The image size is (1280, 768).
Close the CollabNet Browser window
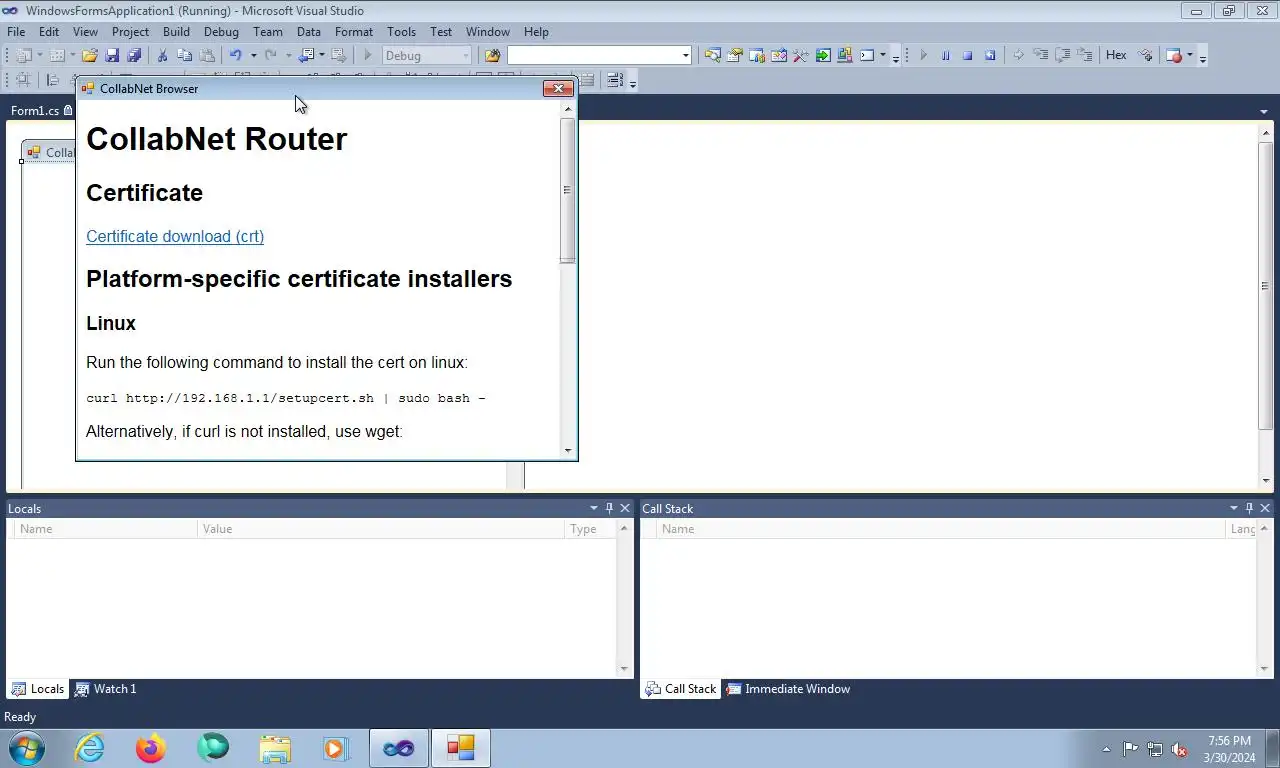tap(558, 88)
